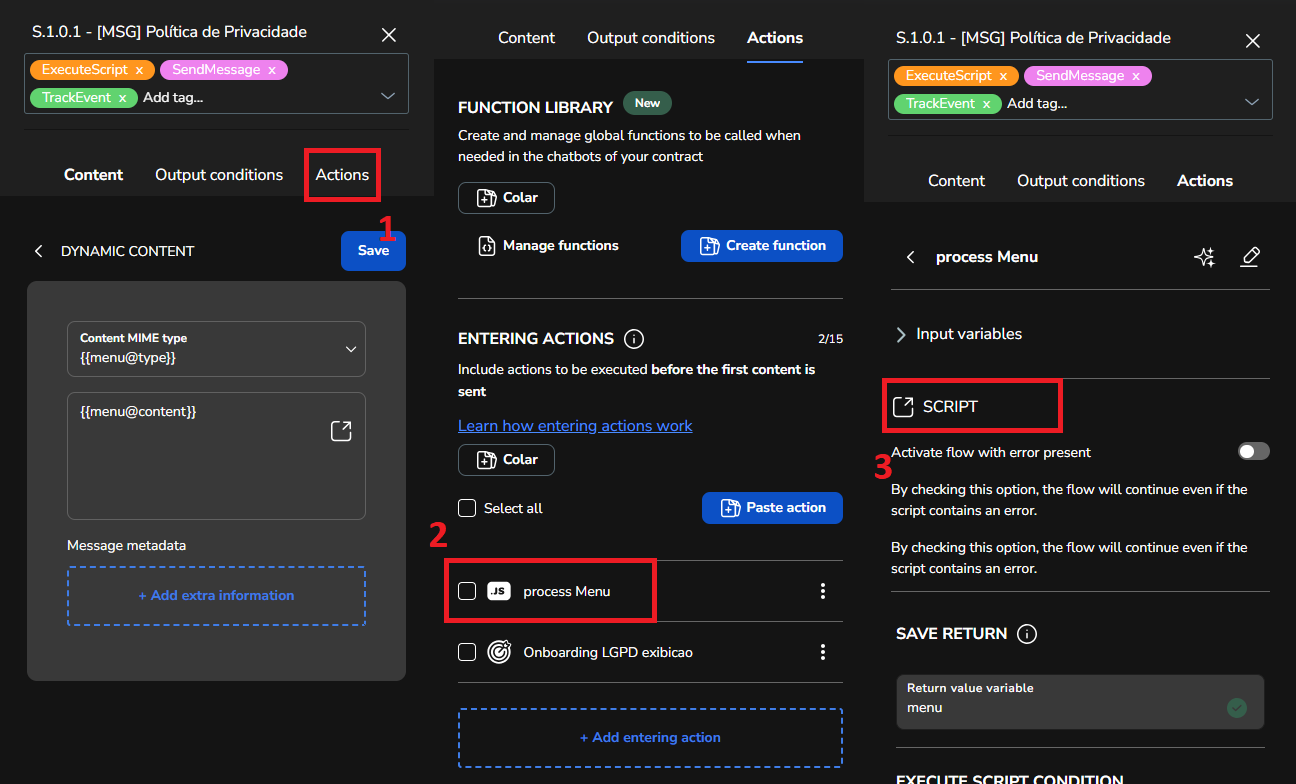1296x784 pixels.
Task: Click the Paste action button
Action: coord(772,508)
